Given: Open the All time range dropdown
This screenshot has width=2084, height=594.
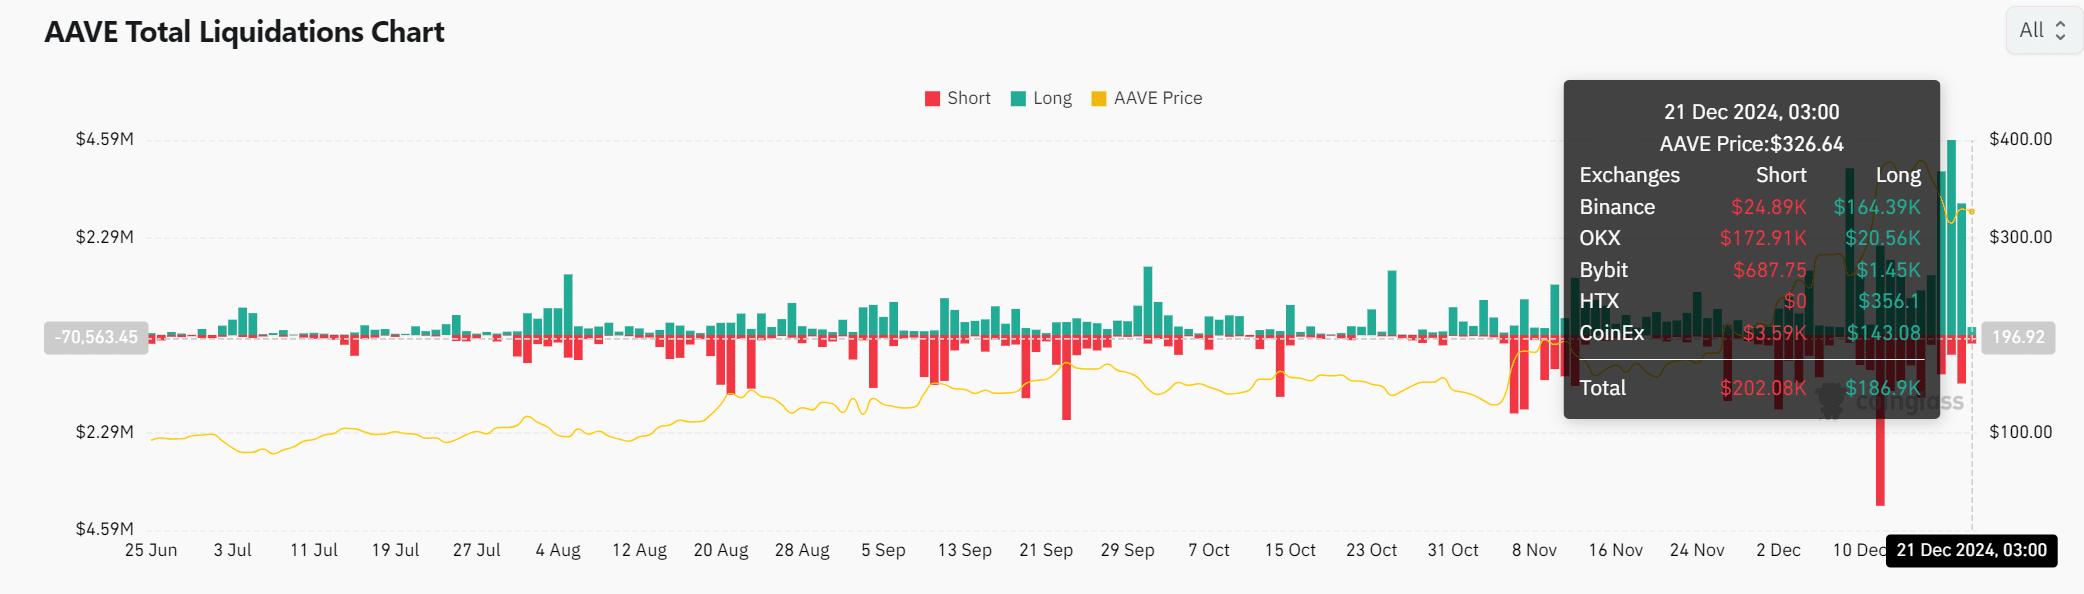Looking at the screenshot, I should [x=2042, y=30].
